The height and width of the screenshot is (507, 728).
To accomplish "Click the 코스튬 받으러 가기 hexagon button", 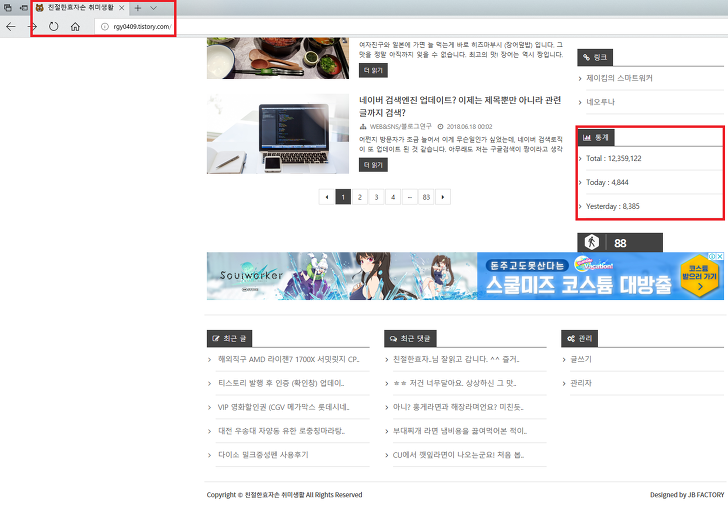I will [699, 276].
